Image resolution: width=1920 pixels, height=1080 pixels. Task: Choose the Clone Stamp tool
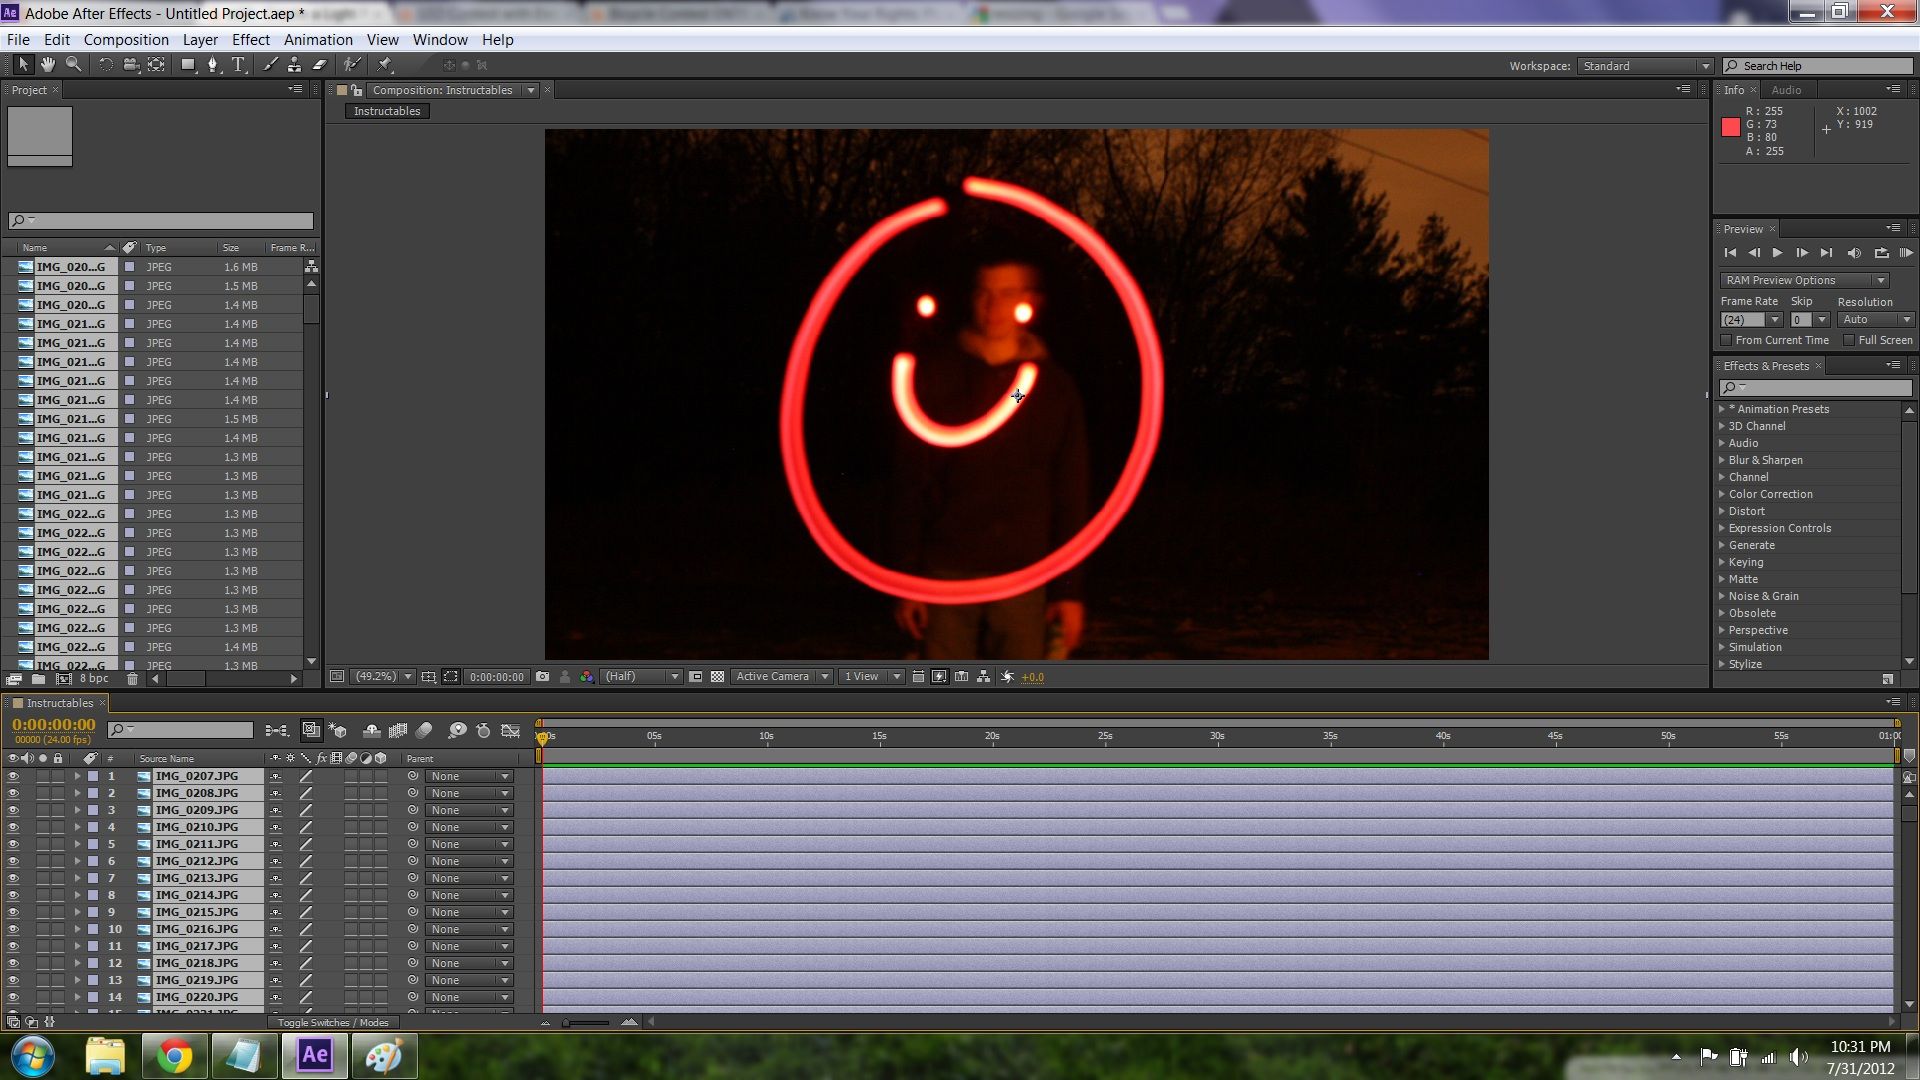(x=293, y=64)
